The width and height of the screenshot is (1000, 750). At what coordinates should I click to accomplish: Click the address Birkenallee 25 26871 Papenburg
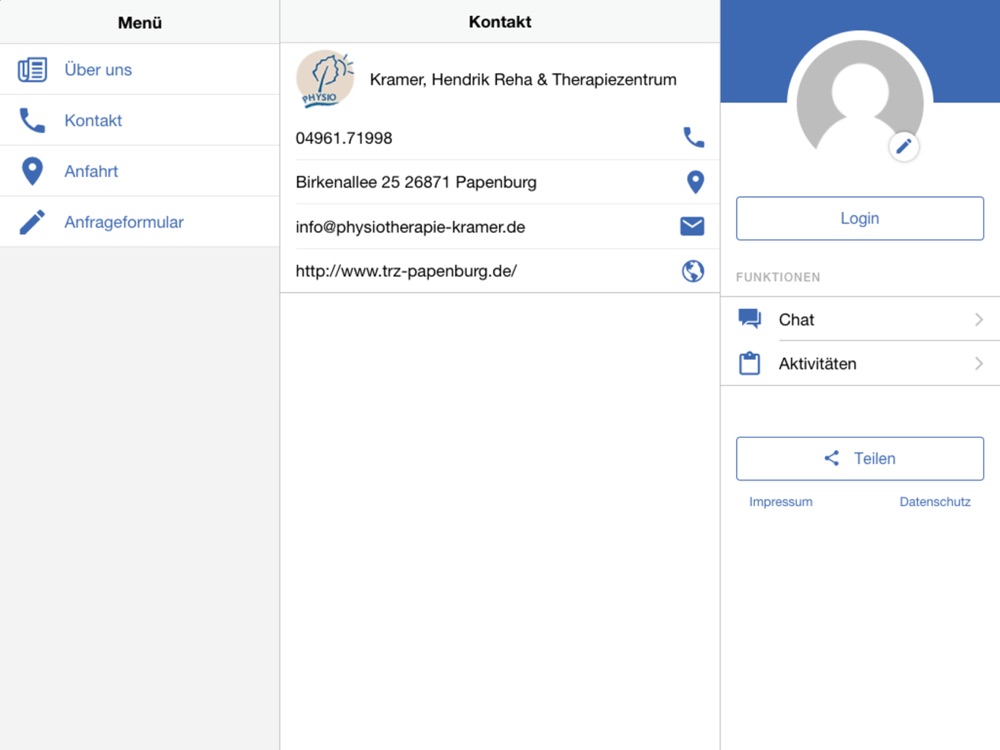pyautogui.click(x=416, y=182)
